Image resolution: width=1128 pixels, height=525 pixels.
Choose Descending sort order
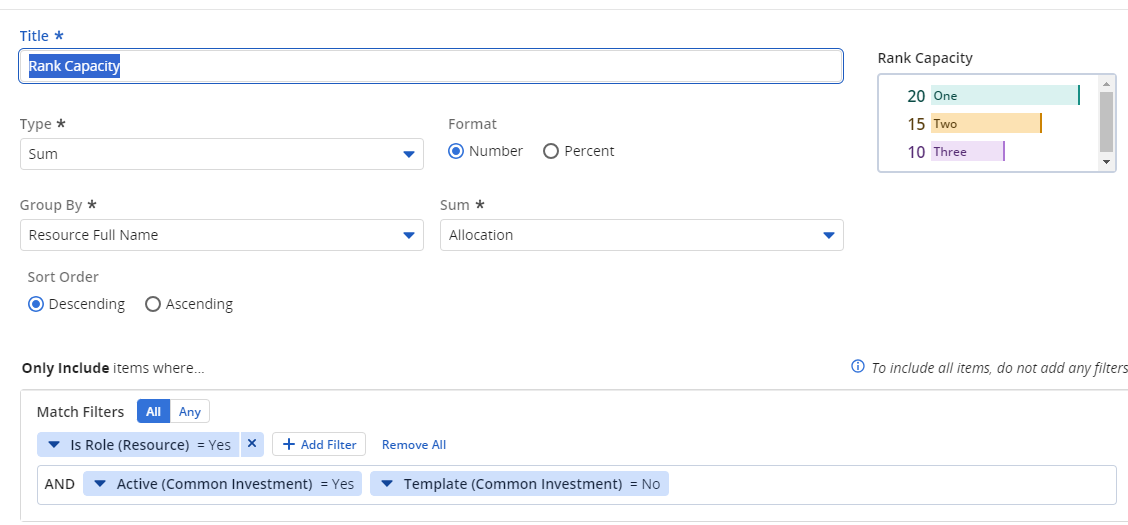pyautogui.click(x=36, y=304)
